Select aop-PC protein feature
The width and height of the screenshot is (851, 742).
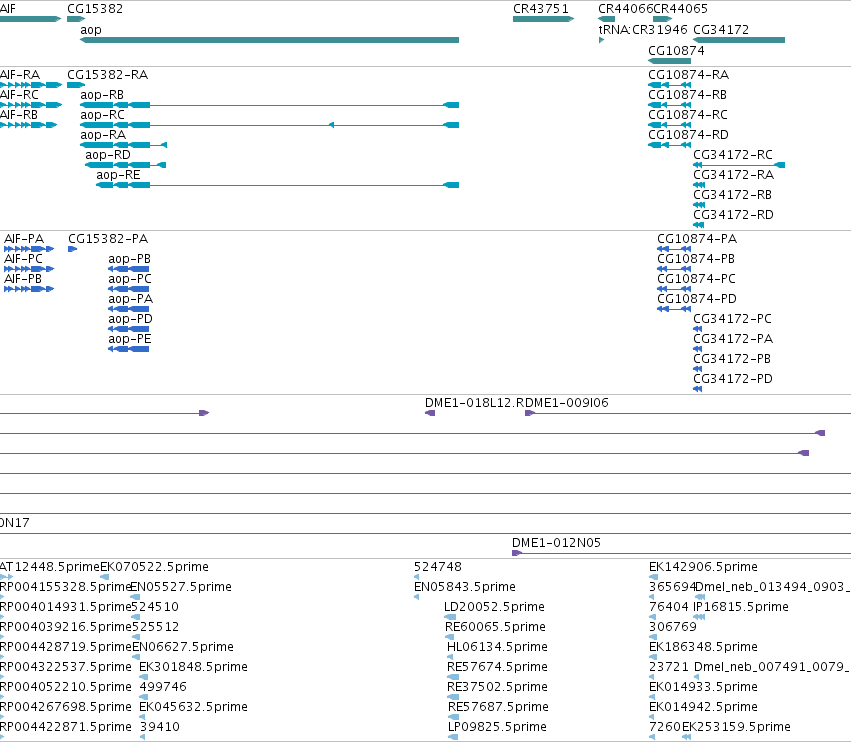pyautogui.click(x=128, y=289)
